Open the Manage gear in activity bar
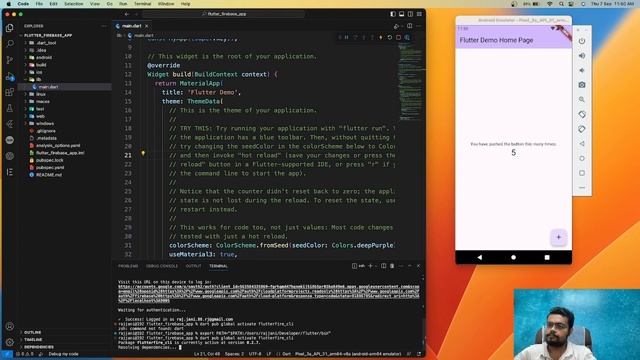 point(10,342)
